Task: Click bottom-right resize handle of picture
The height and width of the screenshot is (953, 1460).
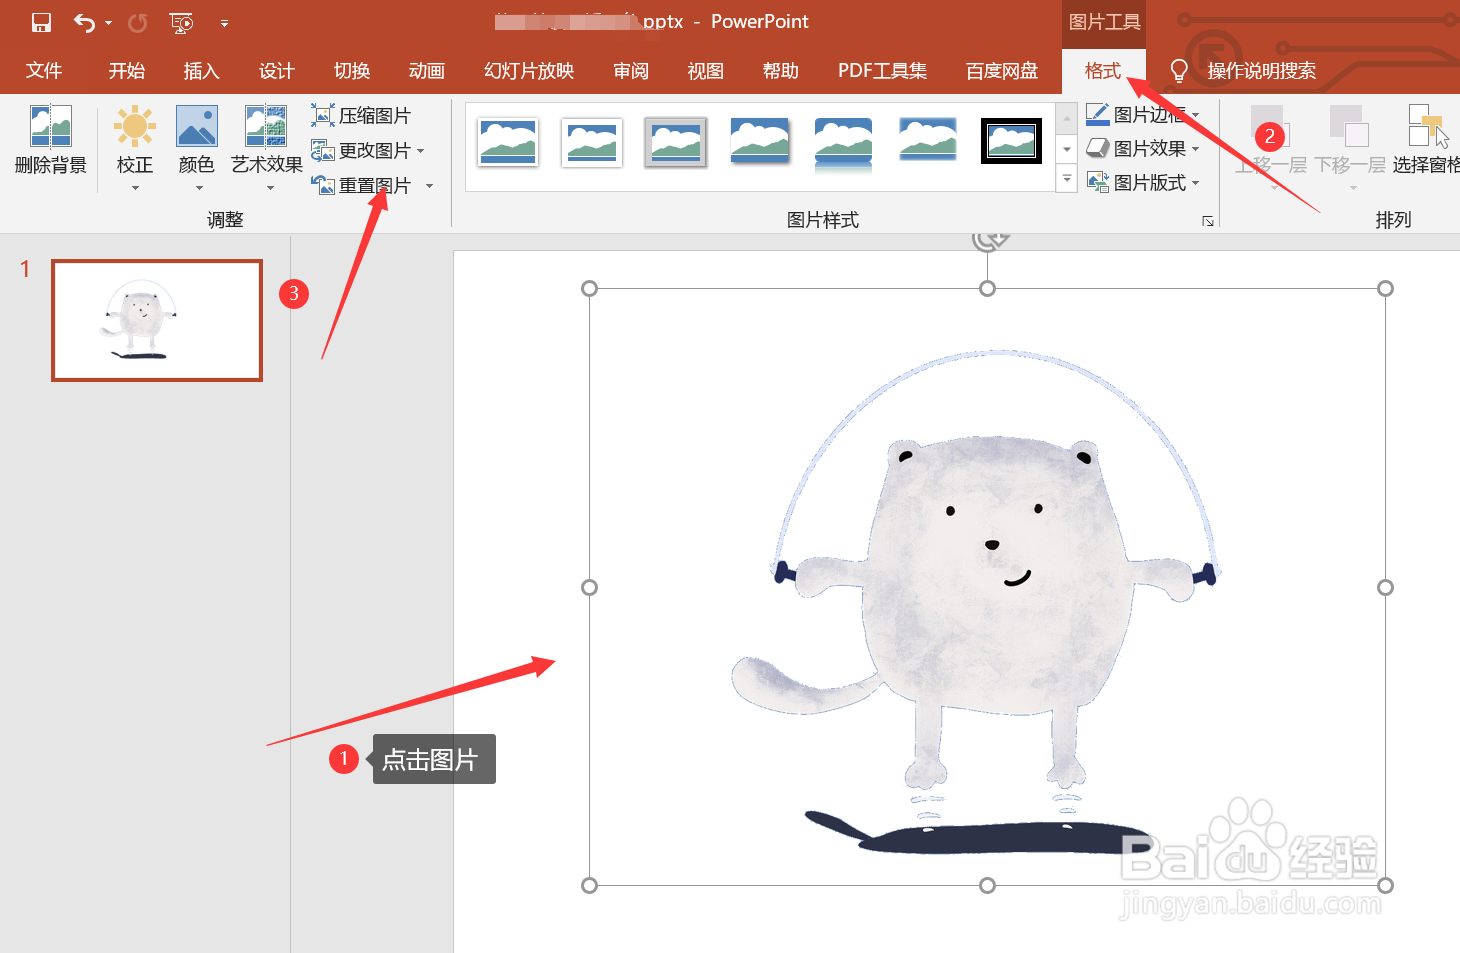Action: click(x=1385, y=885)
